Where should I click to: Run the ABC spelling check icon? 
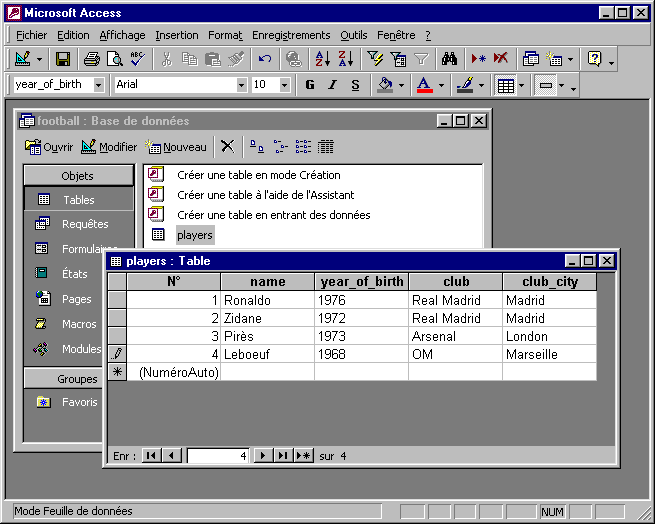click(137, 59)
